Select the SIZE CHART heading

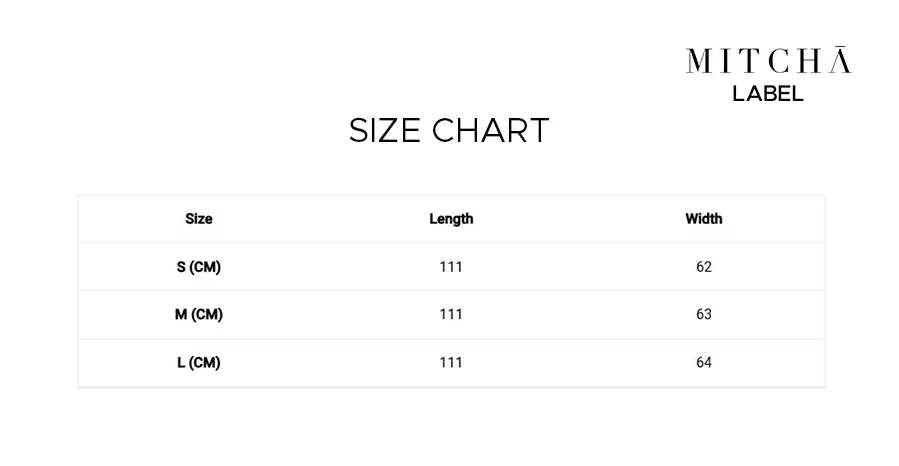click(449, 131)
